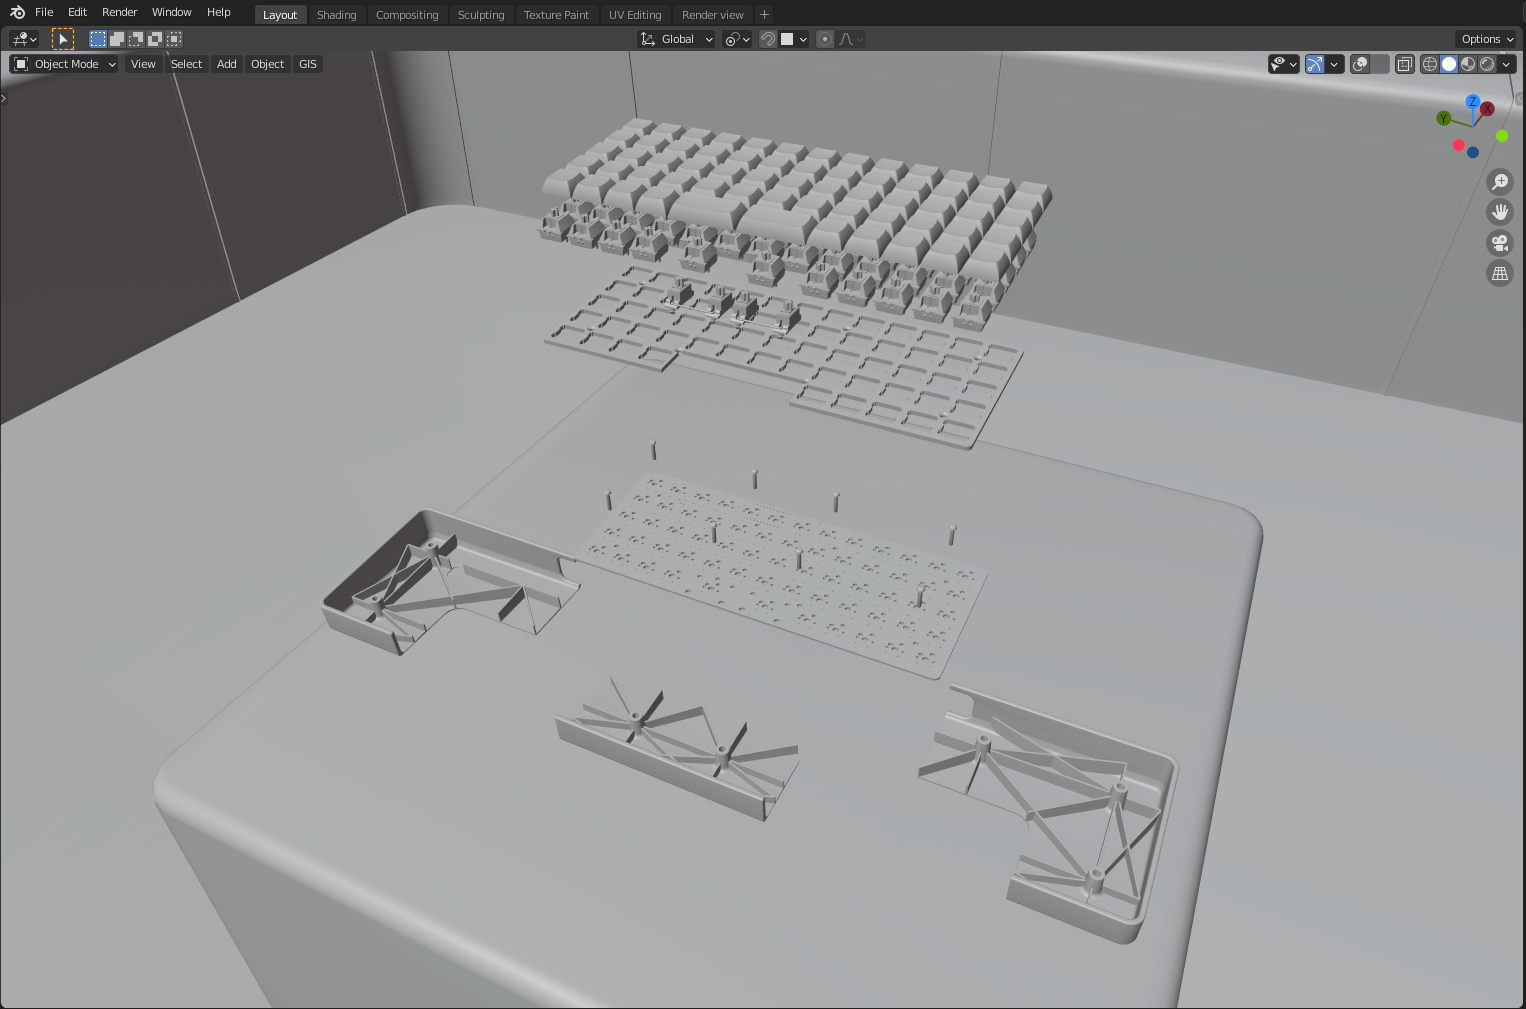Toggle the viewport overlays button
This screenshot has height=1009, width=1526.
[1360, 64]
